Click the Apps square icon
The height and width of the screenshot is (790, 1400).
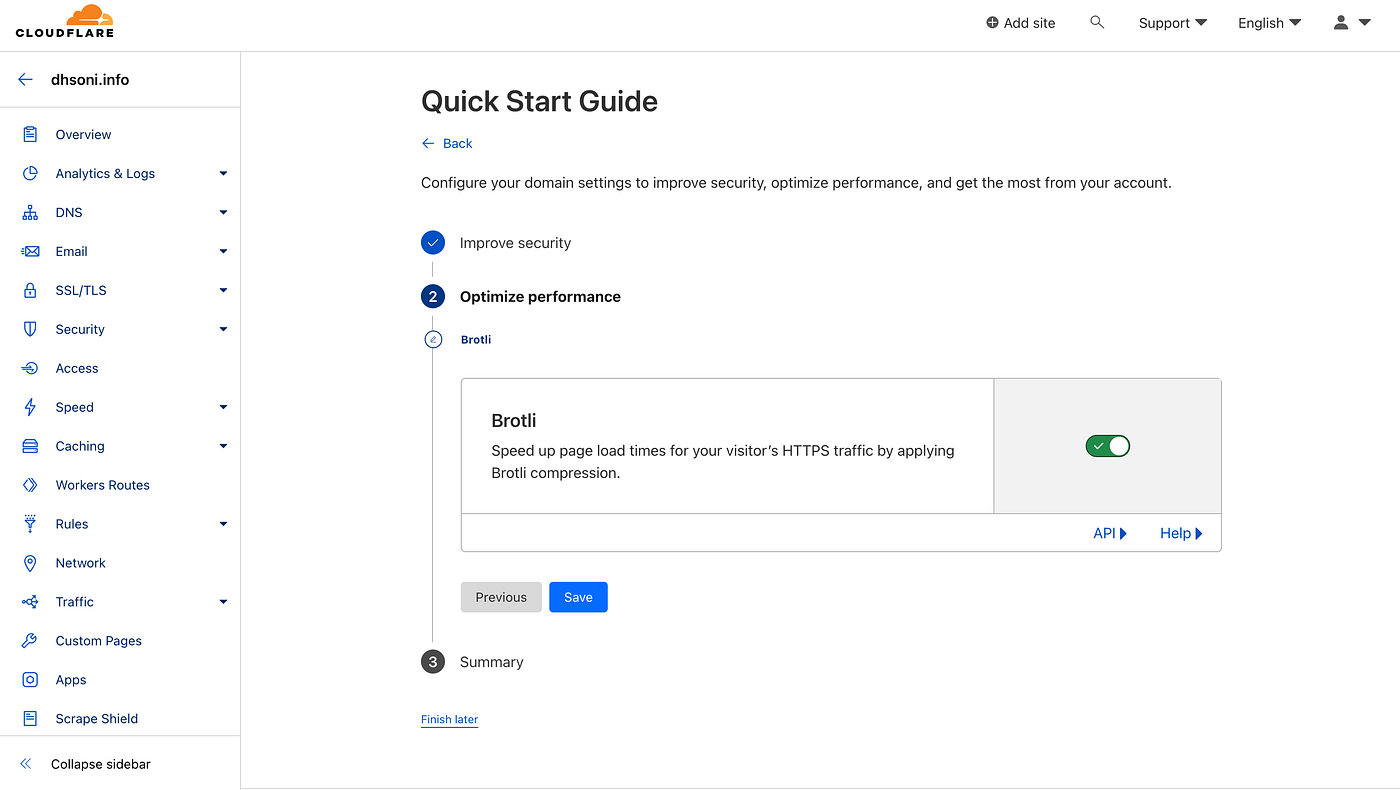30,680
